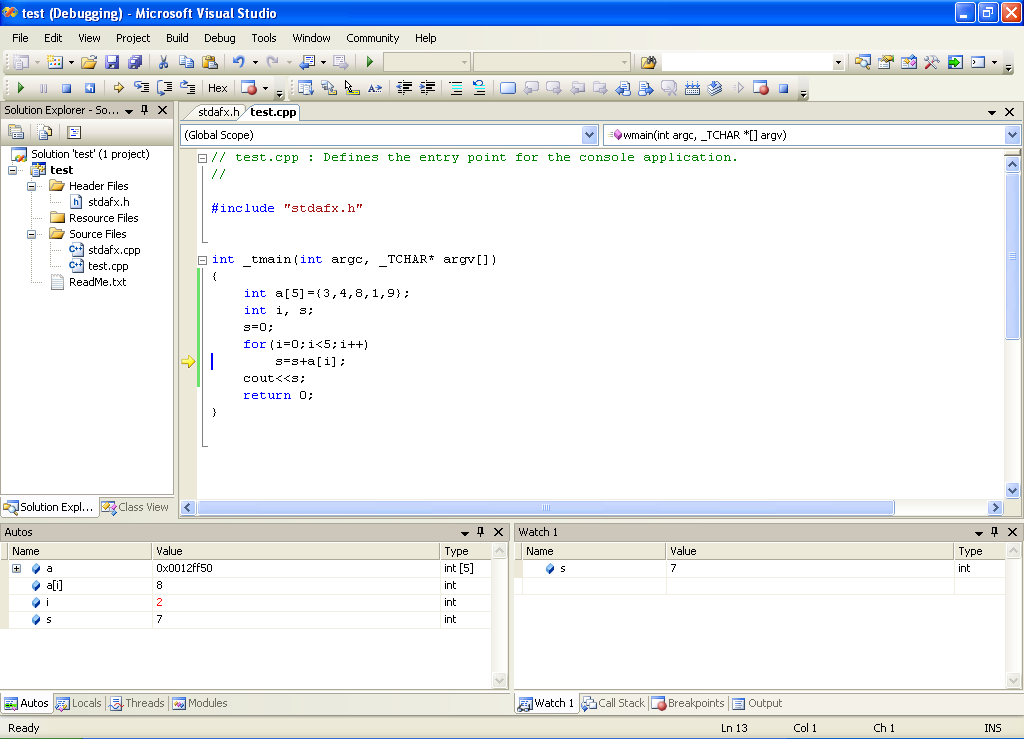Open the wmain function members dropdown
1024x739 pixels.
coord(1012,135)
